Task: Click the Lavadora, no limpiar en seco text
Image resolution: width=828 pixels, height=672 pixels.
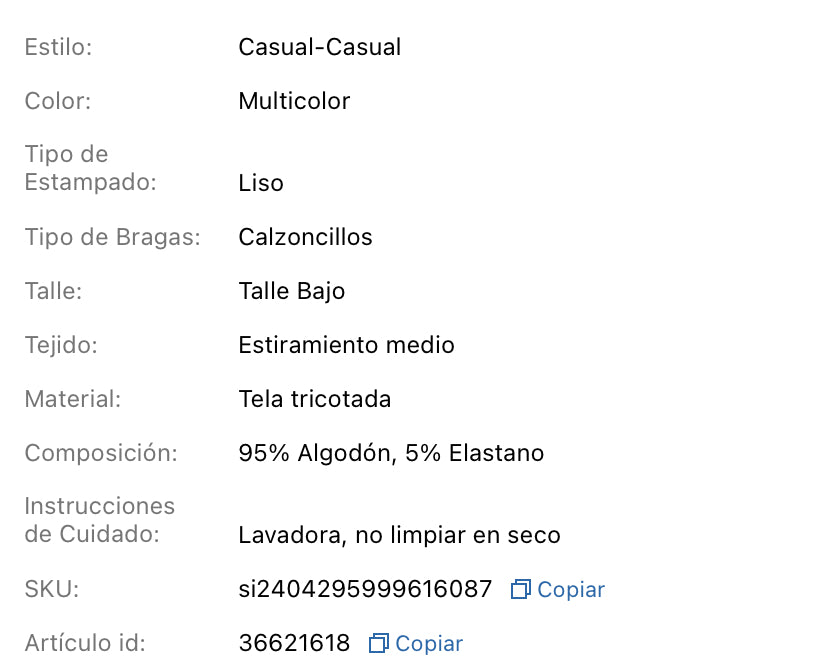Action: (x=399, y=535)
